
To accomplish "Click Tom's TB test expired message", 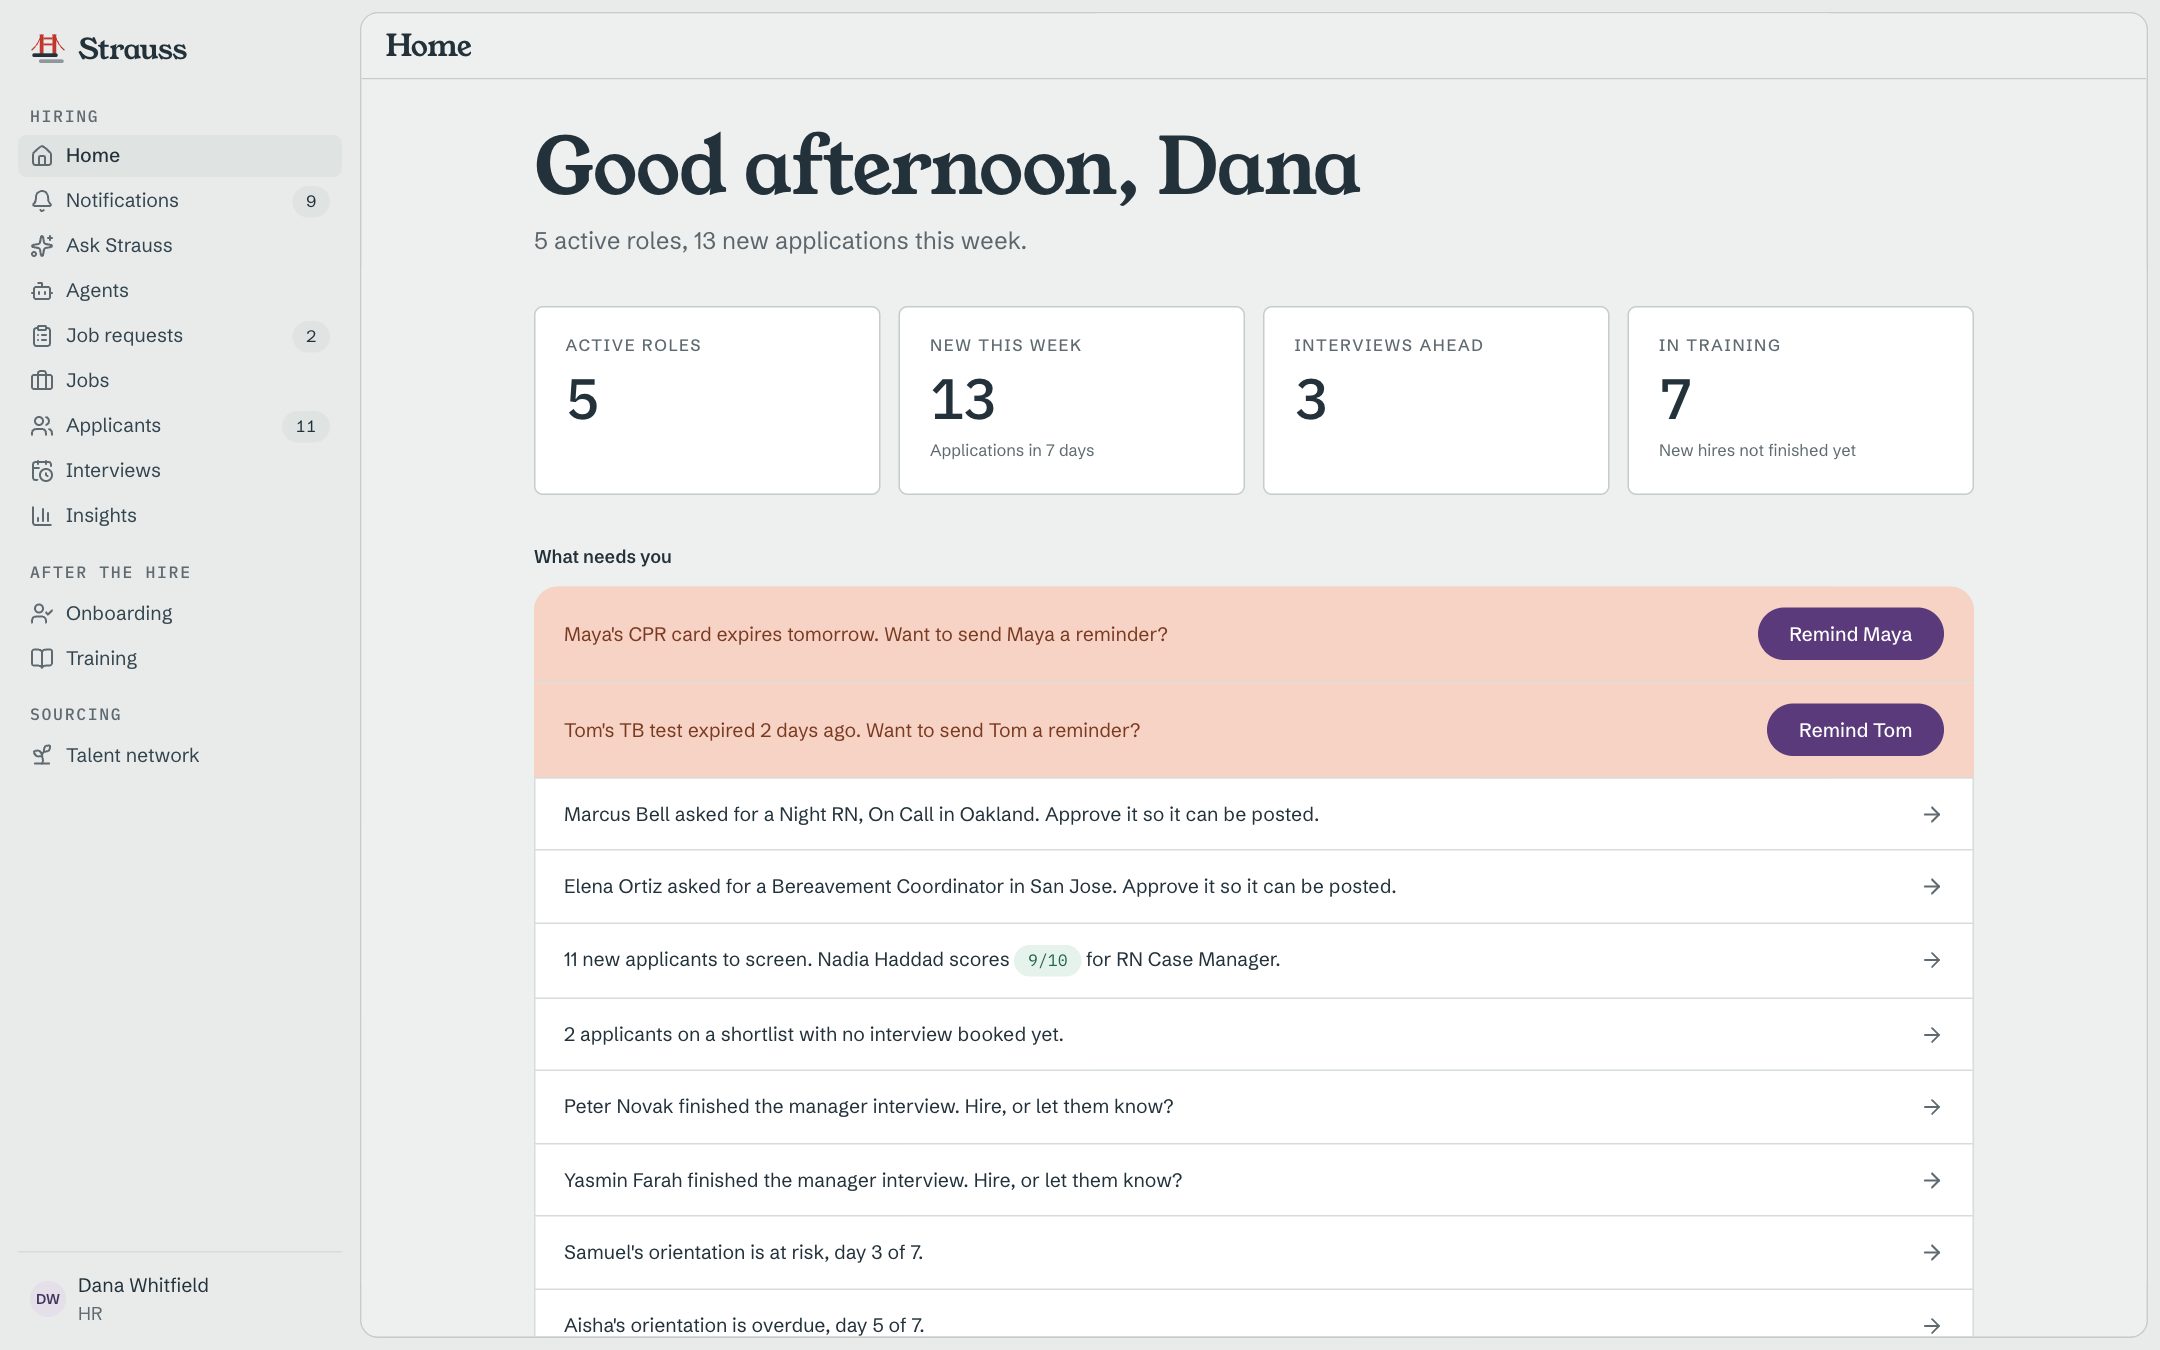I will point(852,731).
